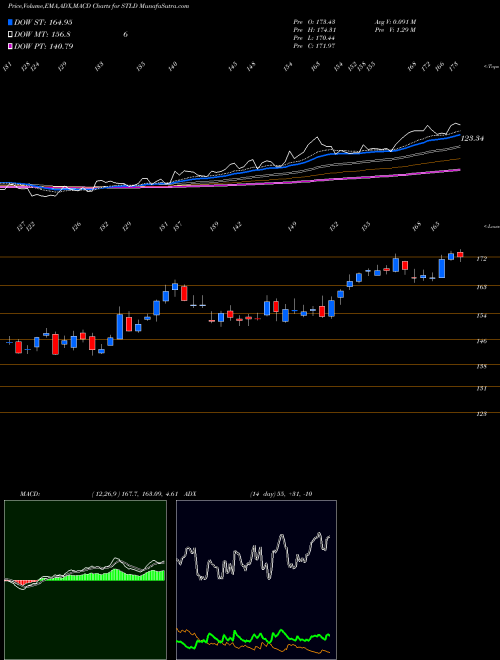Click inside the dark blue ADX indicator panel
The height and width of the screenshot is (660, 500).
tap(256, 580)
